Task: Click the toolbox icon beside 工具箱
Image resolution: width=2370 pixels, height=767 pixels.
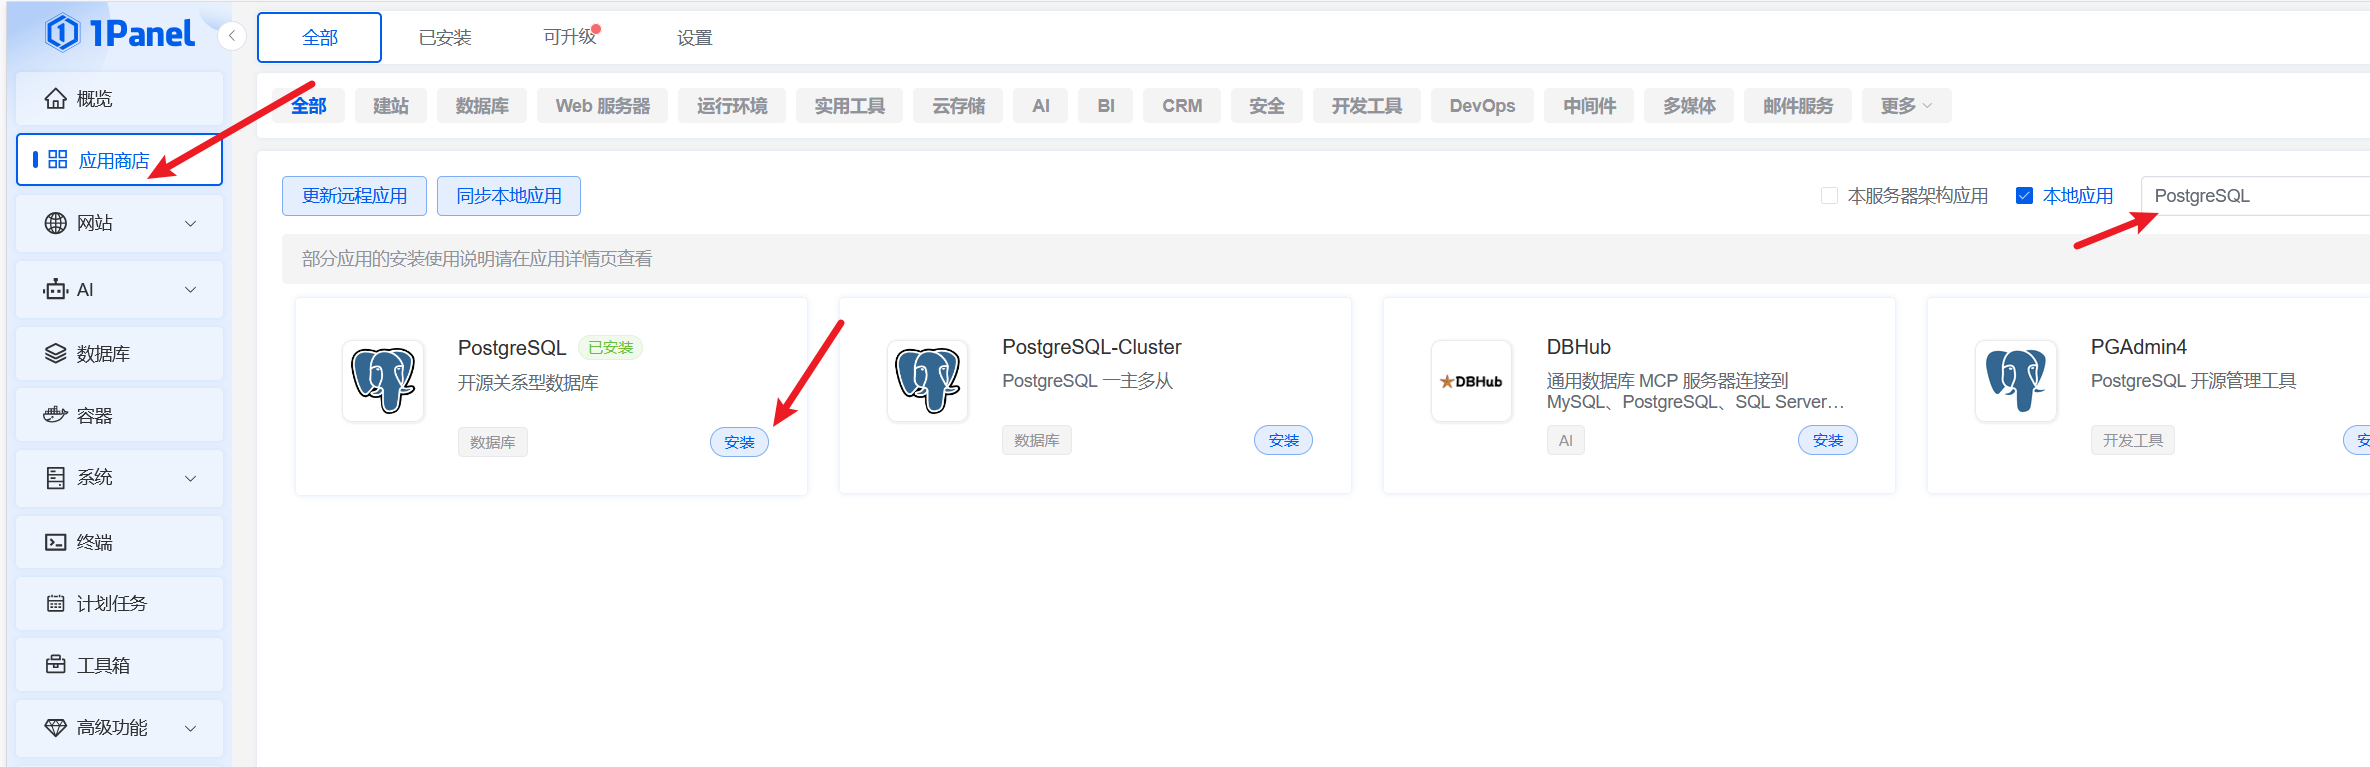Action: (56, 664)
